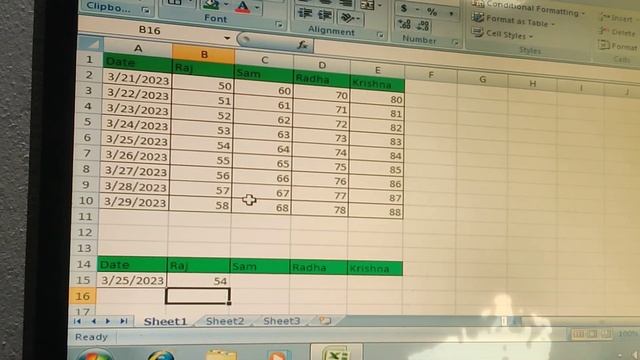Go to last sheet navigation arrow
This screenshot has width=640, height=360.
pos(123,322)
